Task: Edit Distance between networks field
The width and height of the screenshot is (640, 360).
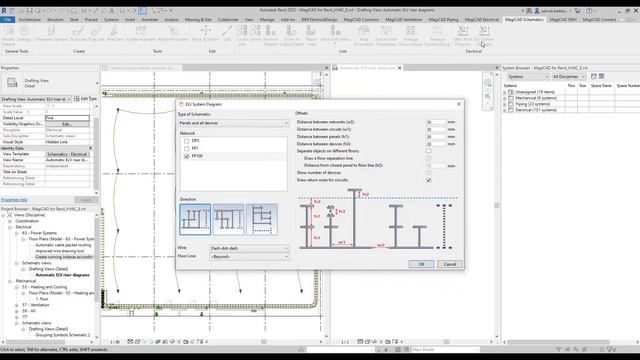Action: point(436,122)
